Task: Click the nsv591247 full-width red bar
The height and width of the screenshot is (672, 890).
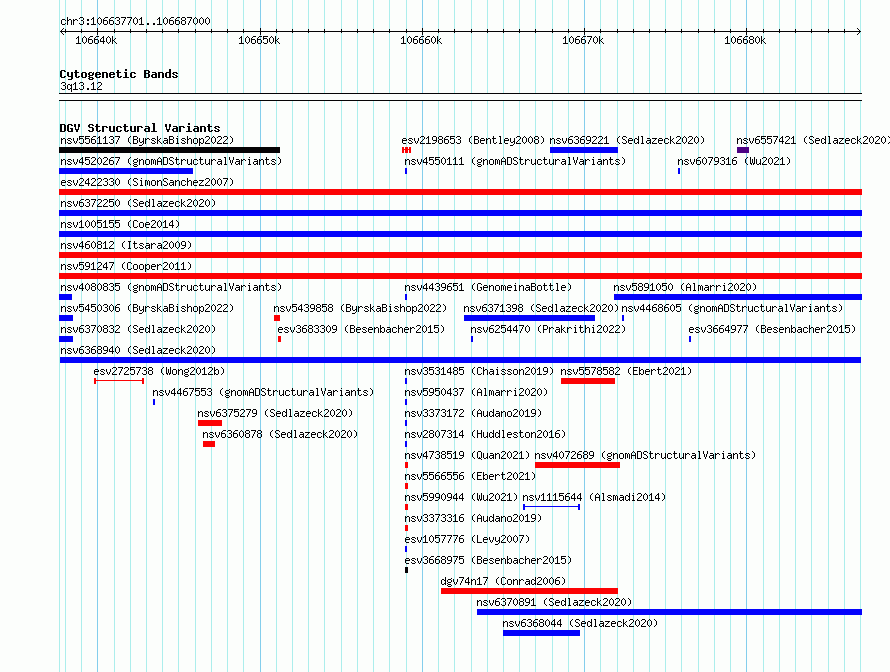Action: tap(460, 276)
